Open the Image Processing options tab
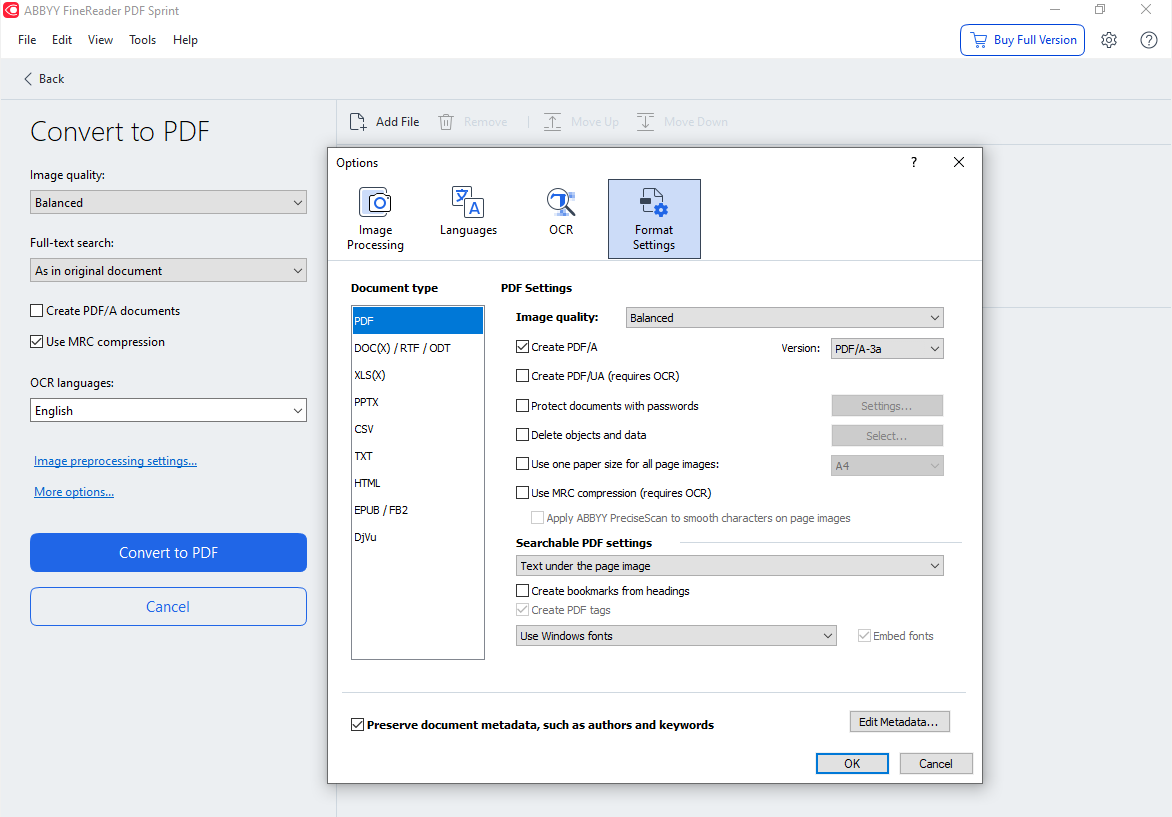Image resolution: width=1172 pixels, height=817 pixels. coord(375,218)
